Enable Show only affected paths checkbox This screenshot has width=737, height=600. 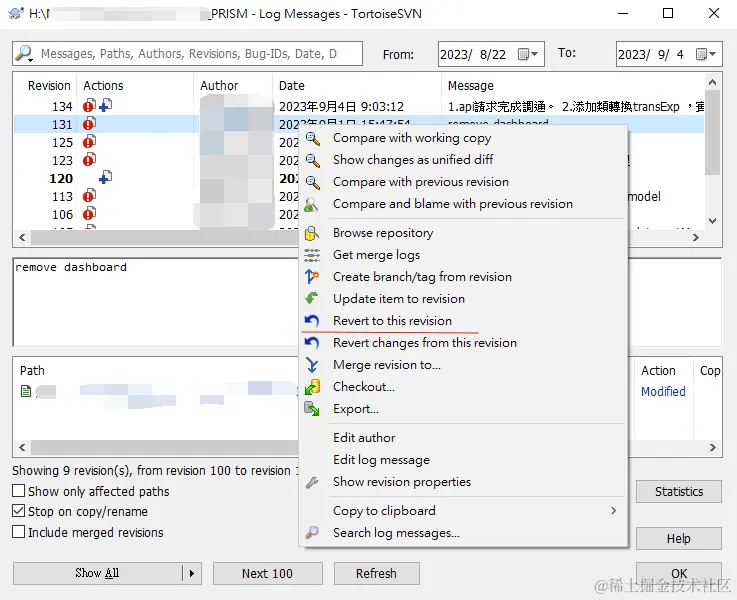coord(18,491)
